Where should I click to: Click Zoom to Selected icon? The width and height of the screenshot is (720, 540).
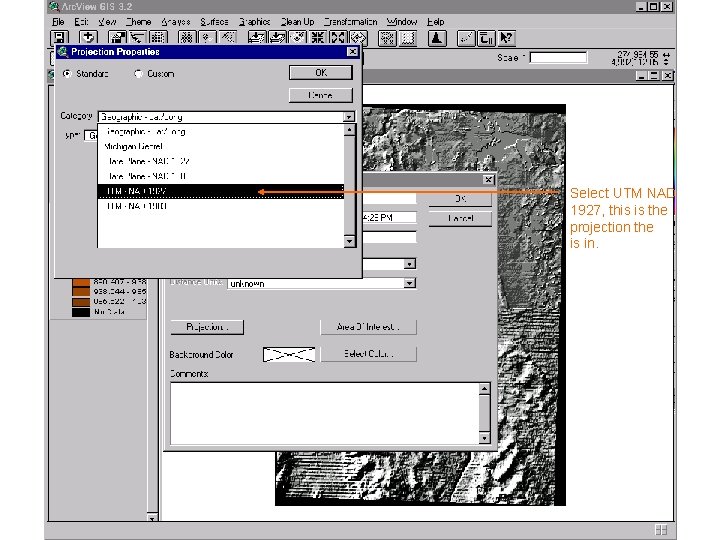[297, 38]
